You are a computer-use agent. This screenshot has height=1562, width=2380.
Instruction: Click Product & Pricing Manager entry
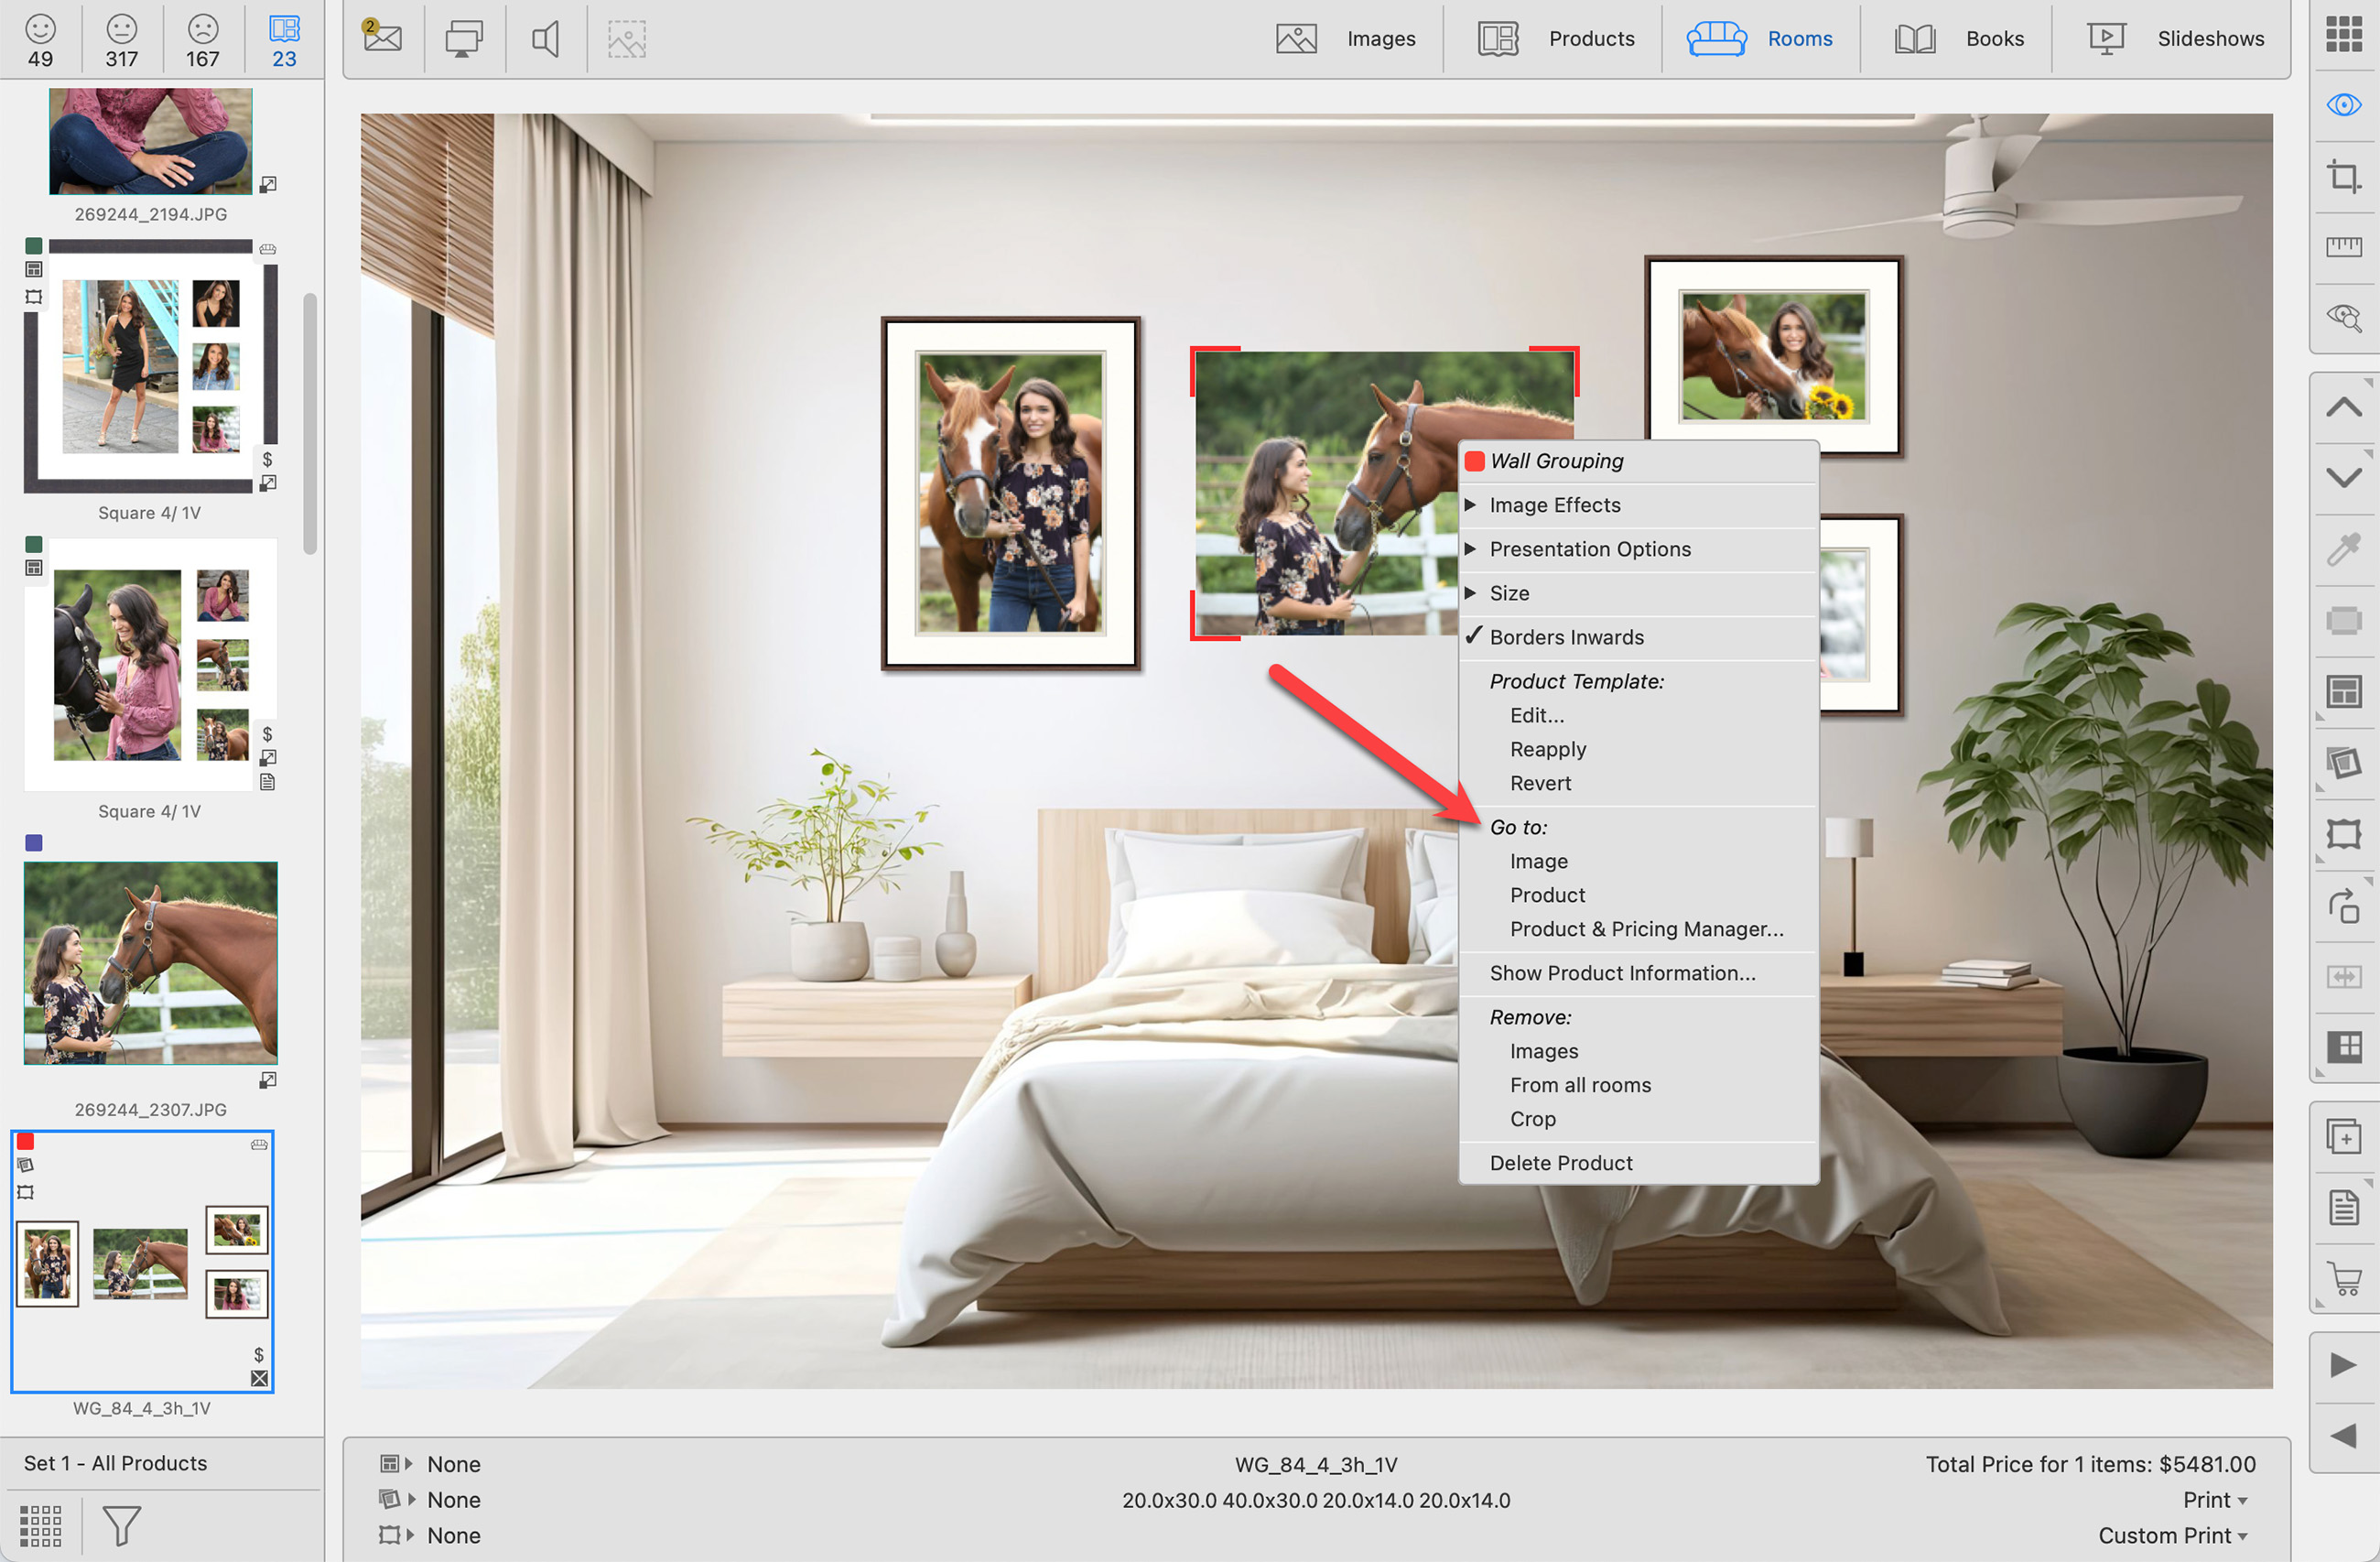[x=1645, y=929]
